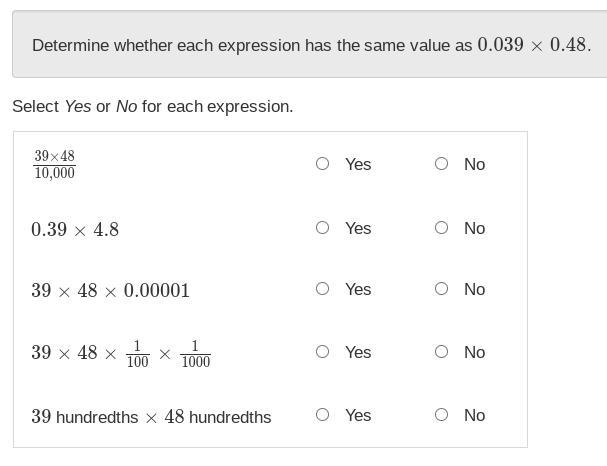Select Yes for 39 hundredths × 48 hundredths
This screenshot has height=466, width=607.
(322, 415)
